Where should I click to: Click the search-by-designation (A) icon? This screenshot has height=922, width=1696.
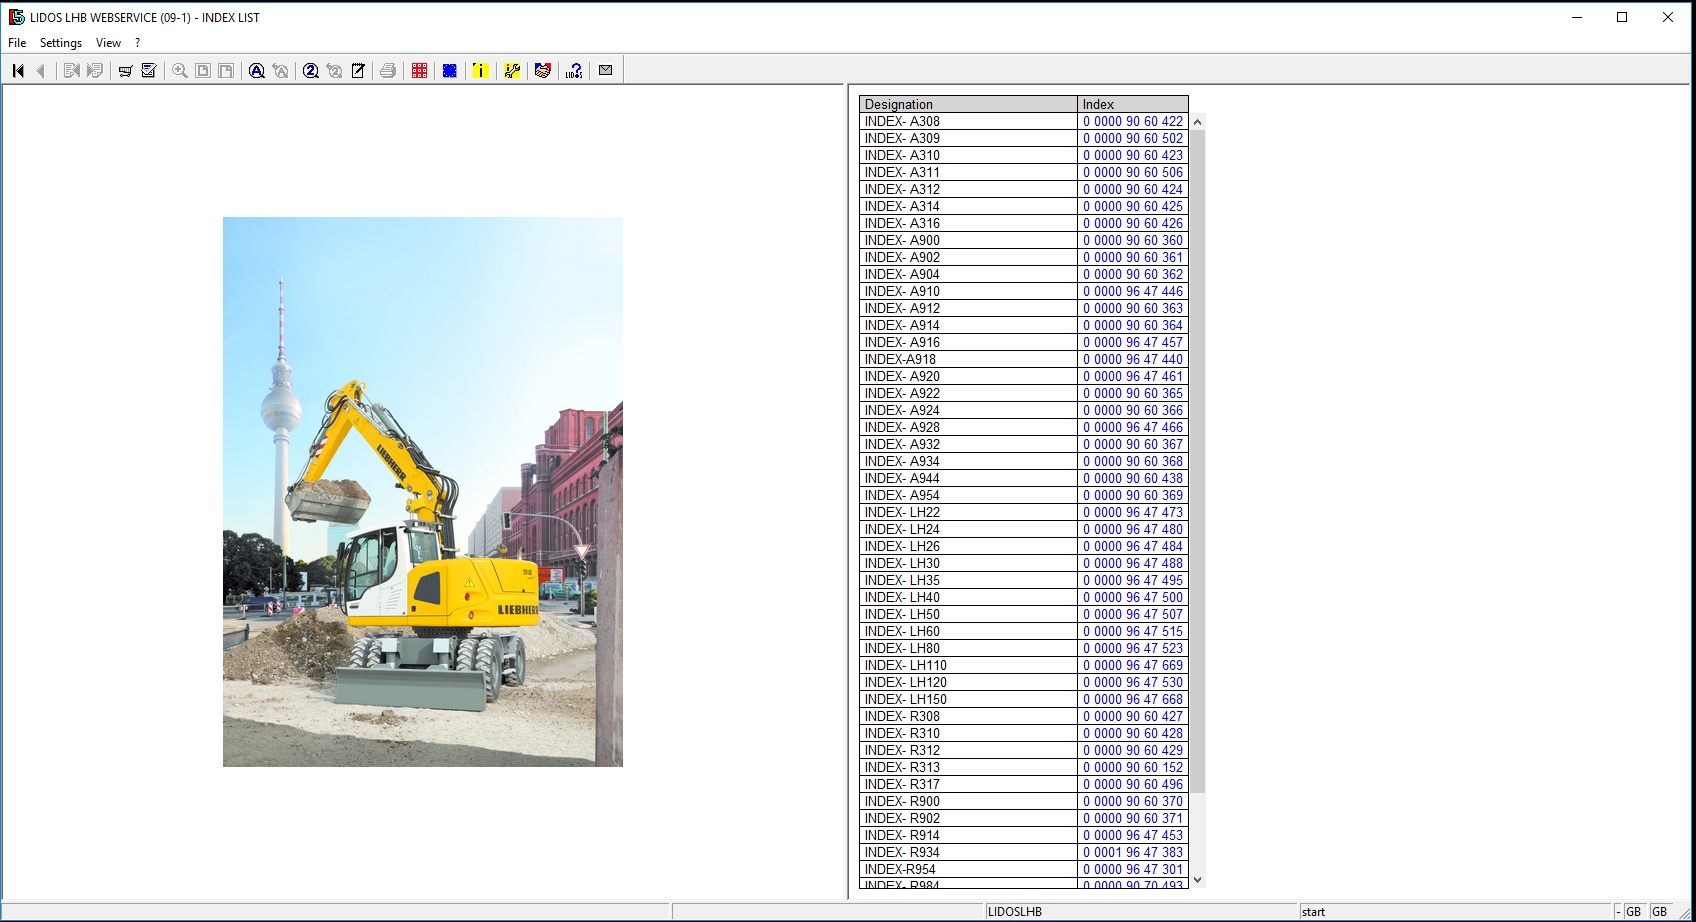pos(256,70)
